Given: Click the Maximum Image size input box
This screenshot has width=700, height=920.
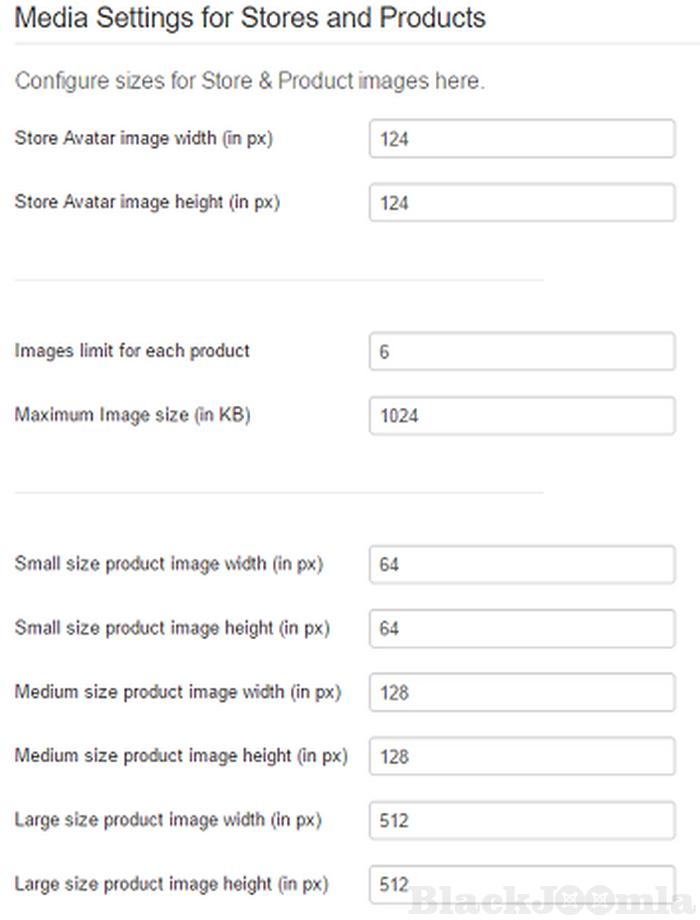Looking at the screenshot, I should [x=522, y=416].
